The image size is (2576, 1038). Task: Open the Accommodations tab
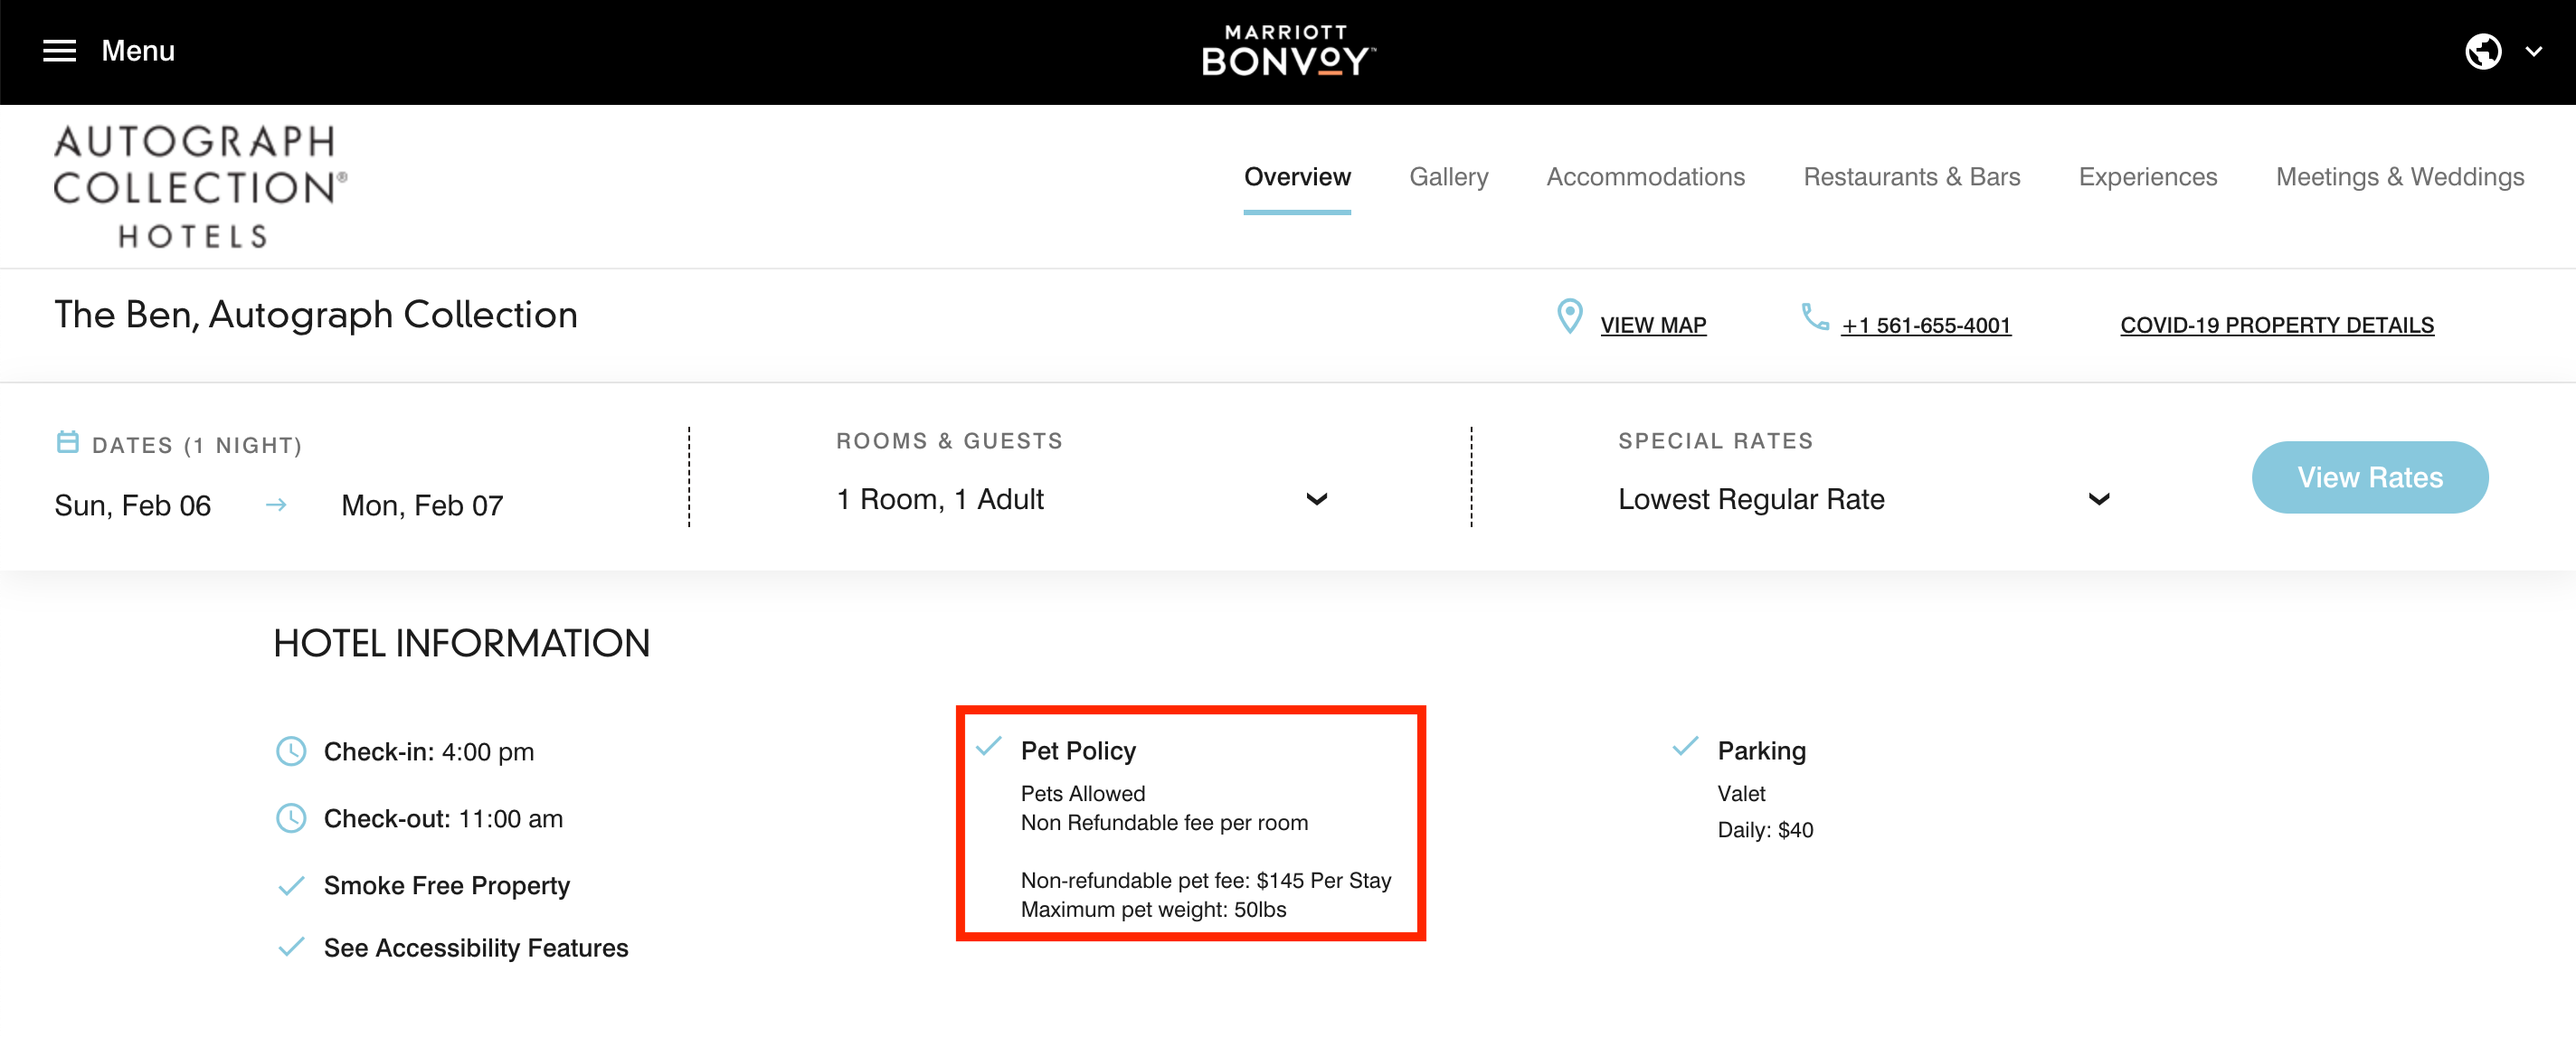(x=1645, y=177)
